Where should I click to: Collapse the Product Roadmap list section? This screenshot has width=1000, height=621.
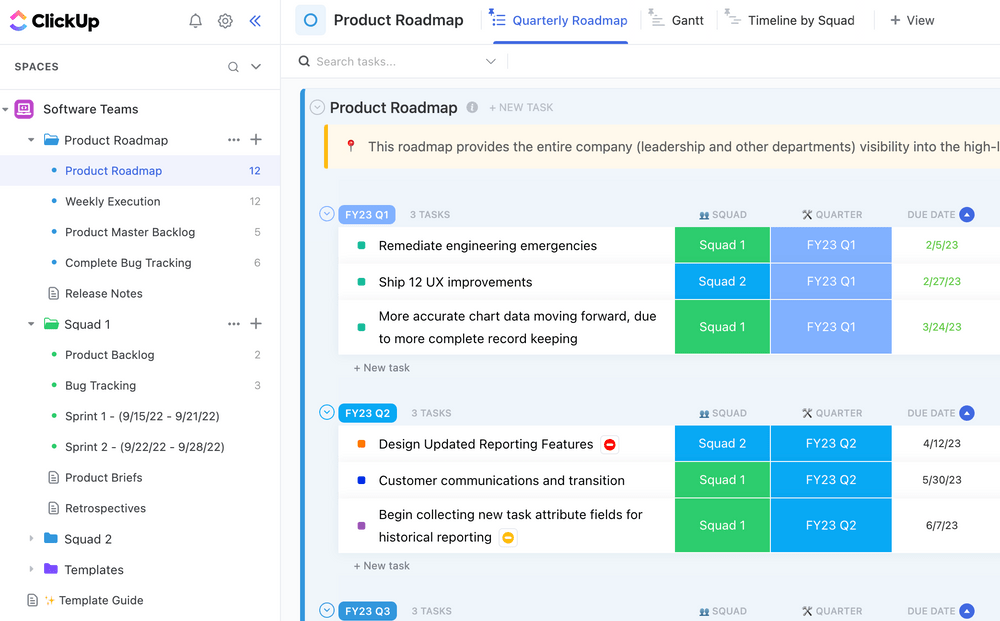pyautogui.click(x=317, y=107)
